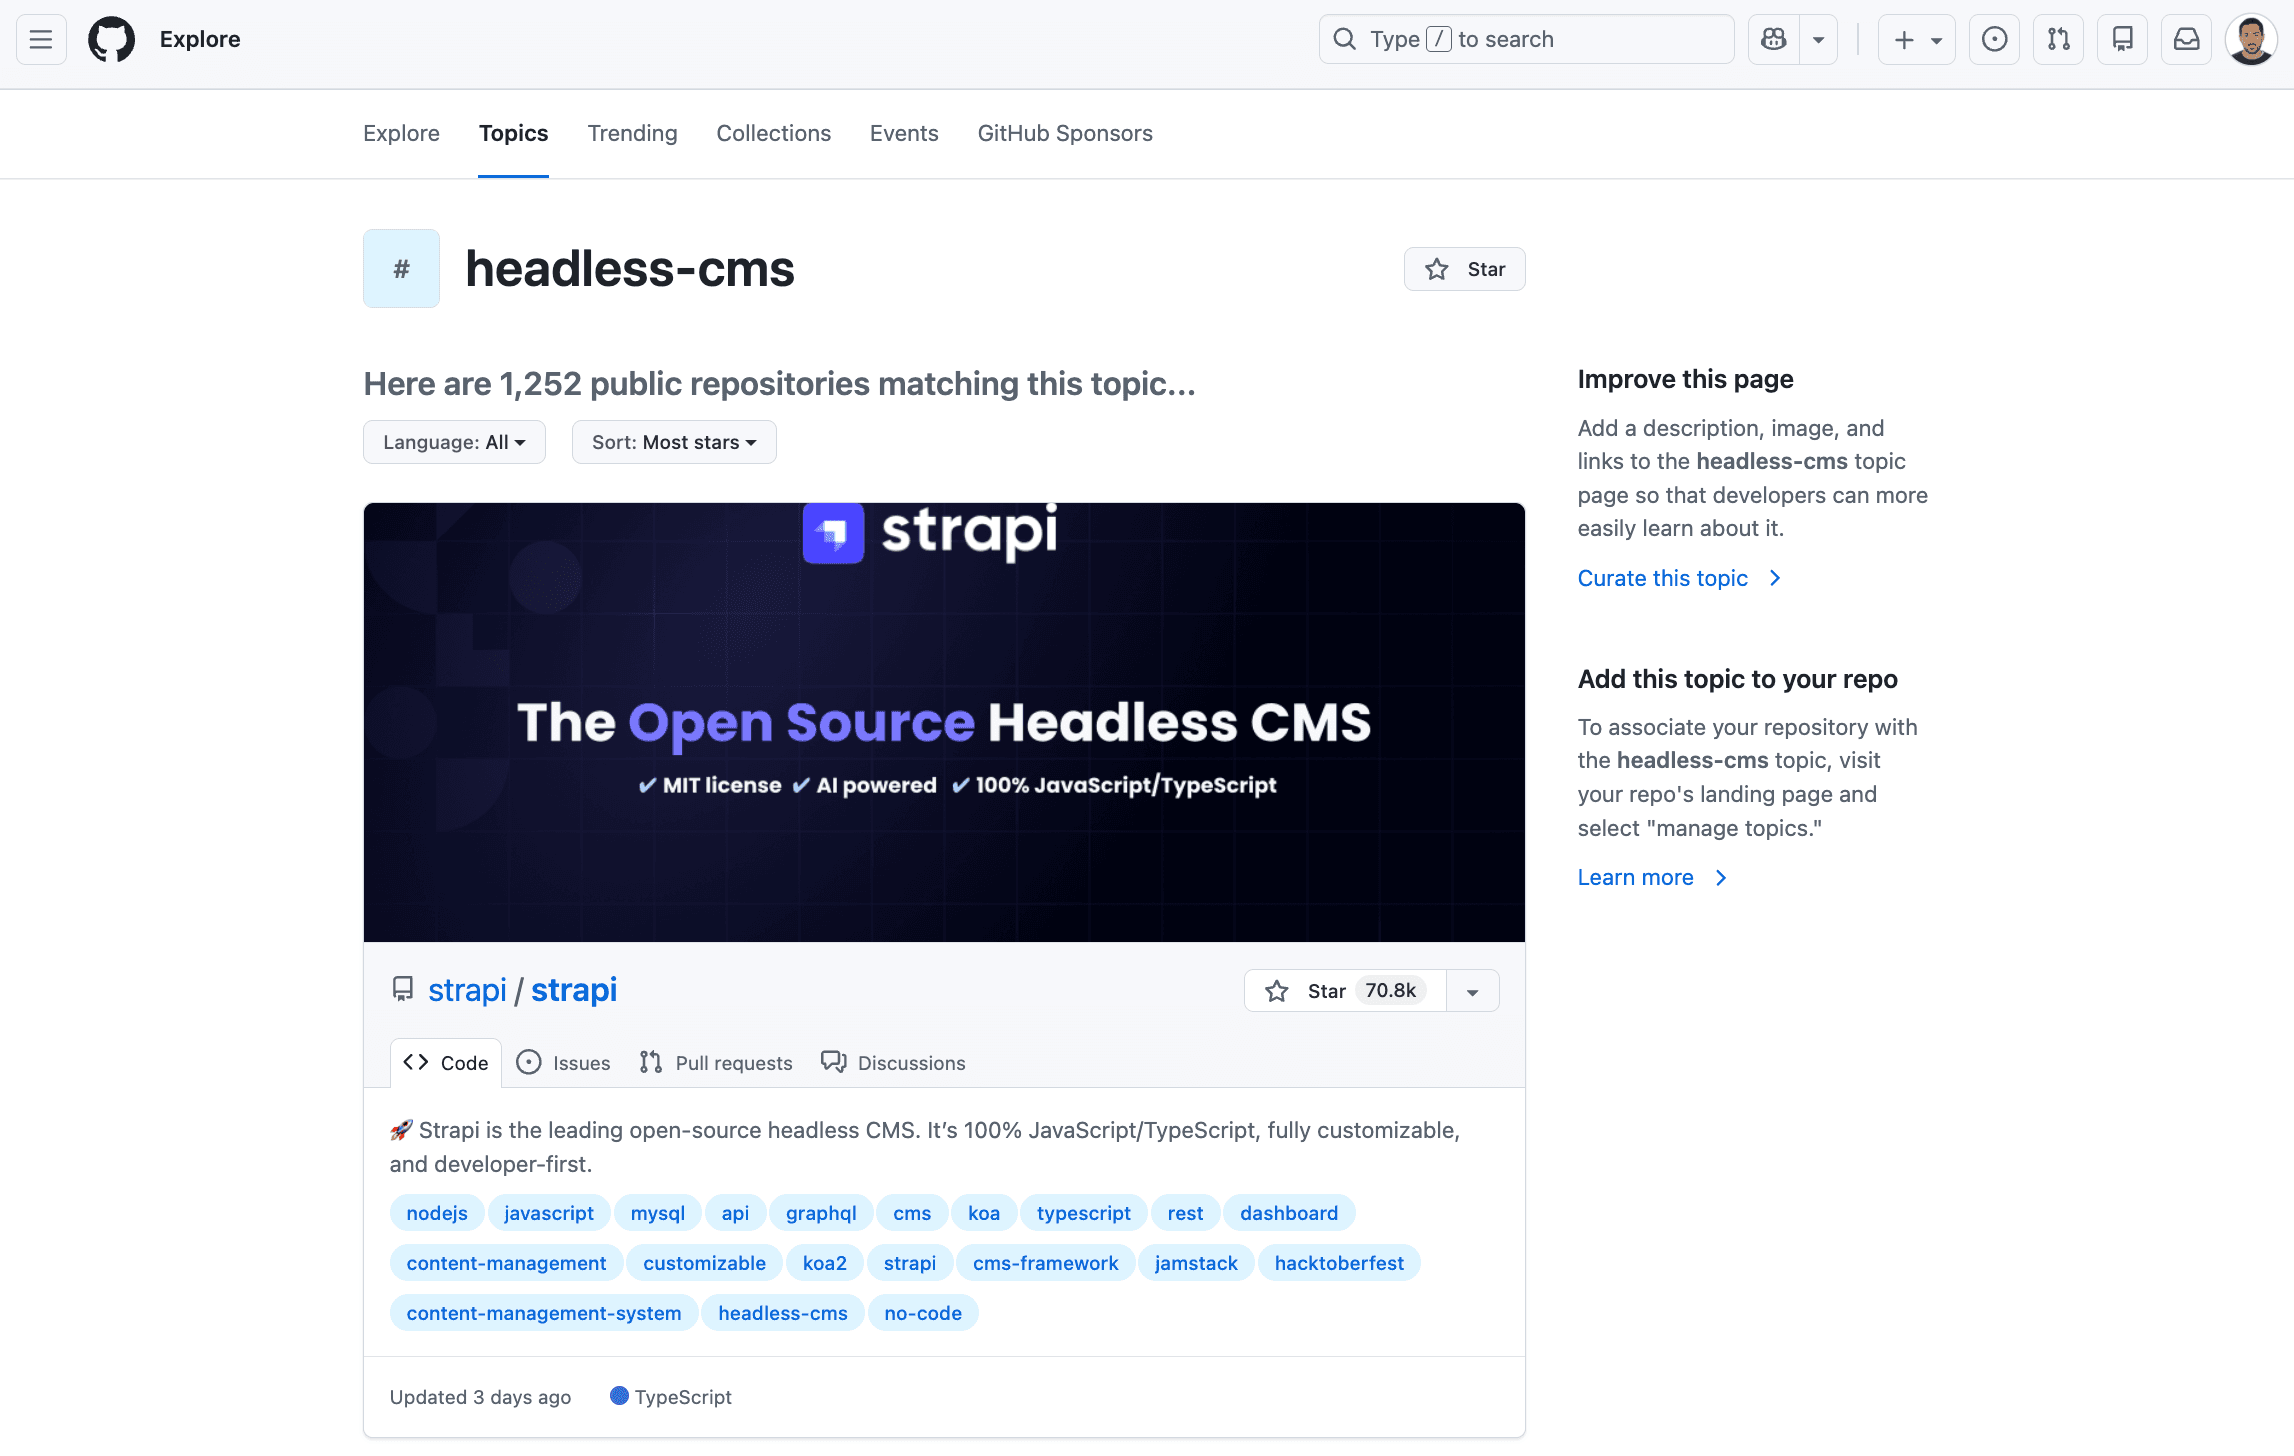Open the Collections tab
Screen dimensions: 2294x1456
click(773, 133)
